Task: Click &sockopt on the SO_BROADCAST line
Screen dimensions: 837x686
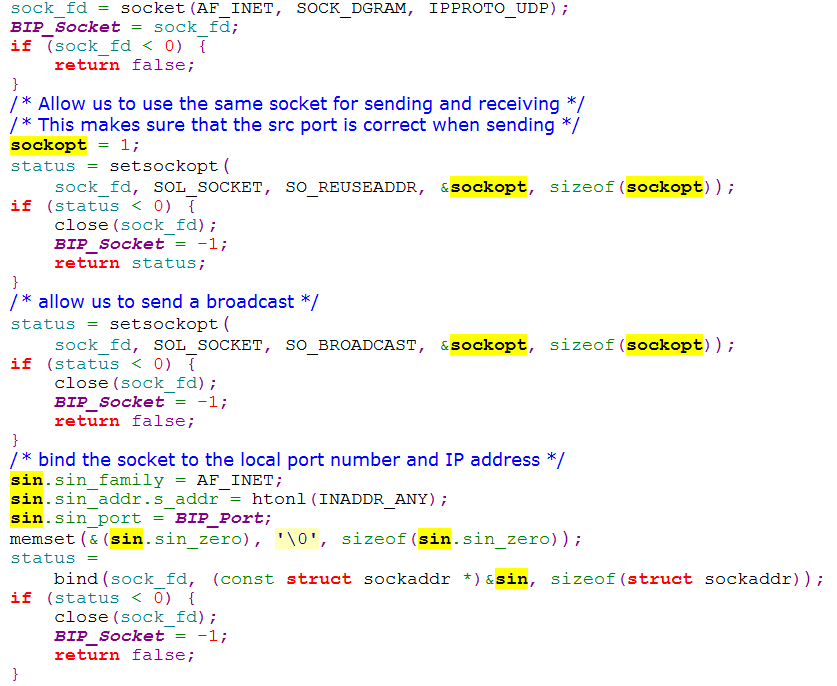Action: click(x=484, y=345)
